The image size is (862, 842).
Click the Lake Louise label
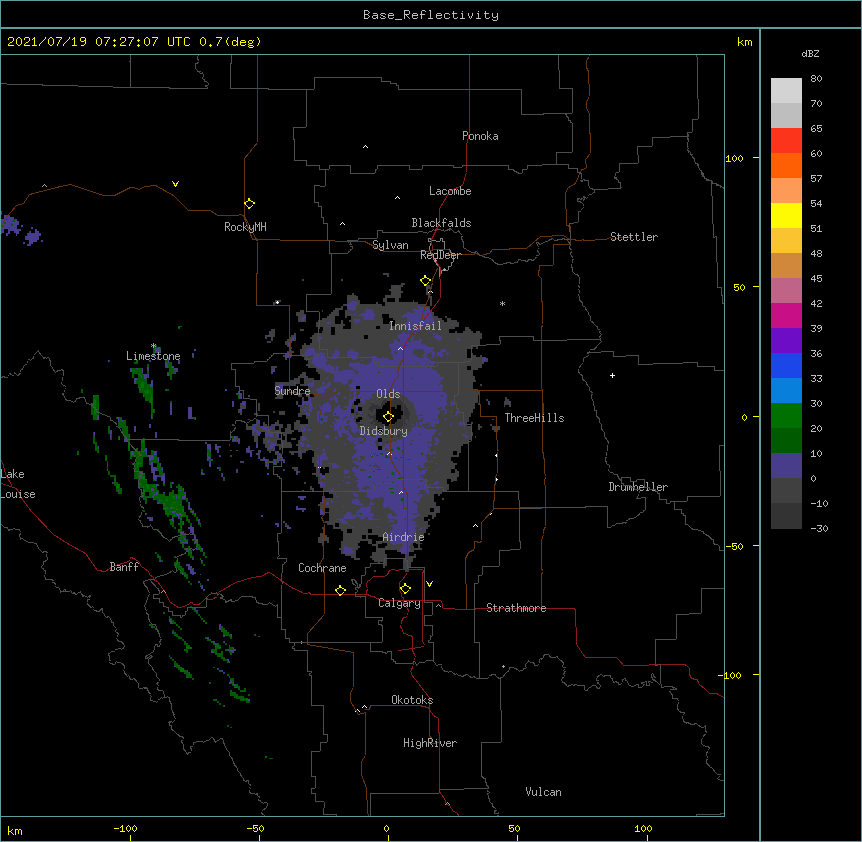(18, 484)
